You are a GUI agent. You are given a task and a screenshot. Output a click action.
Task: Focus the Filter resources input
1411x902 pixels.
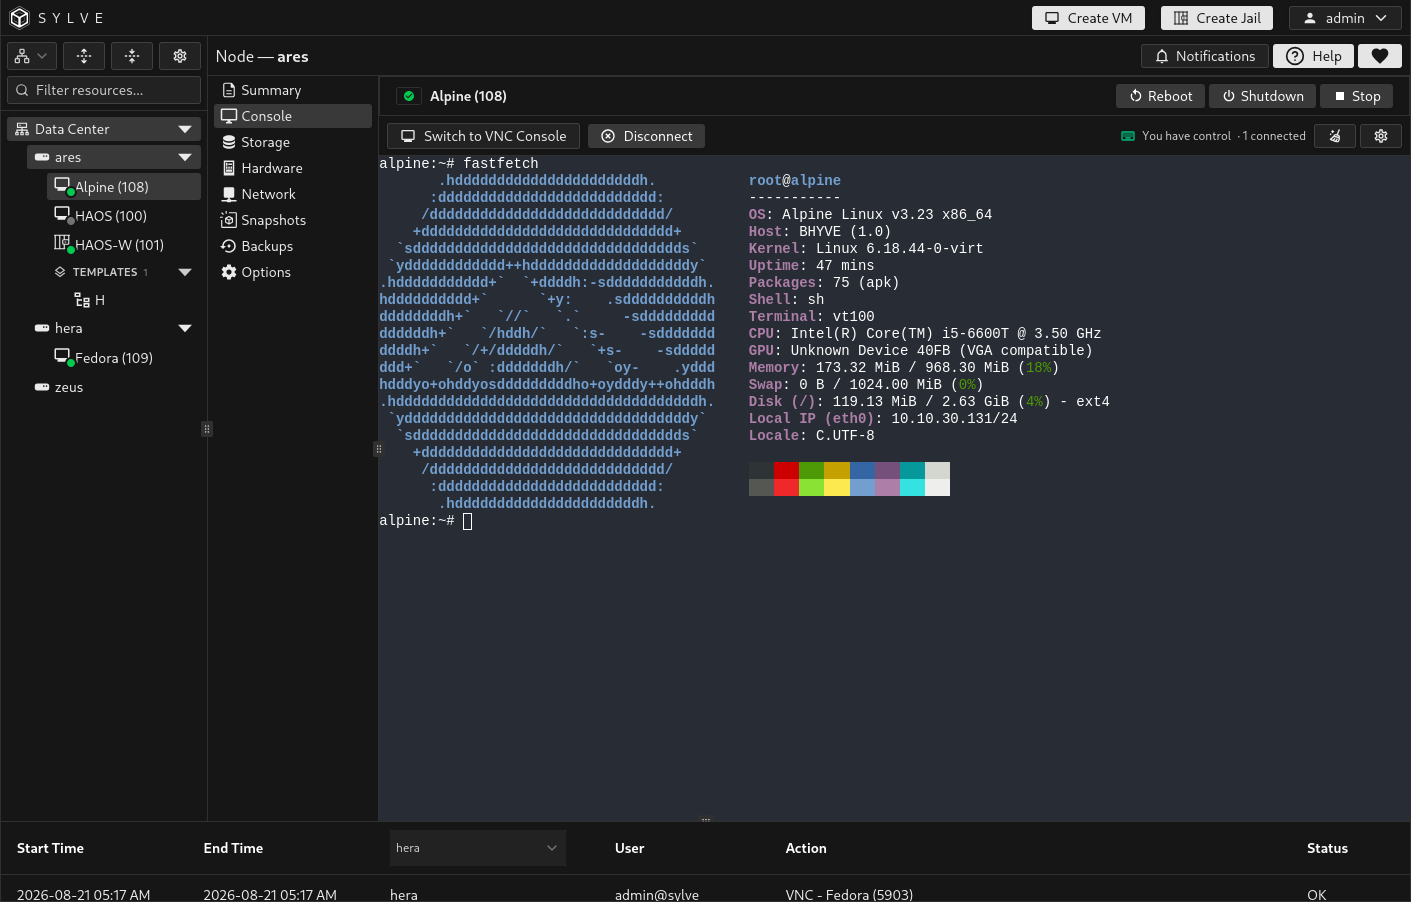(104, 90)
